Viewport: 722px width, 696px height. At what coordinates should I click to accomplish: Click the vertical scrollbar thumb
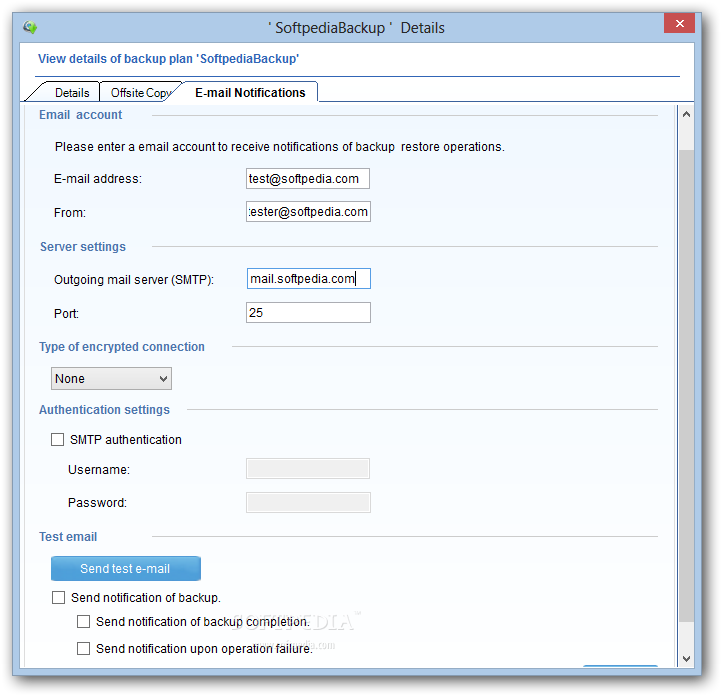[686, 386]
